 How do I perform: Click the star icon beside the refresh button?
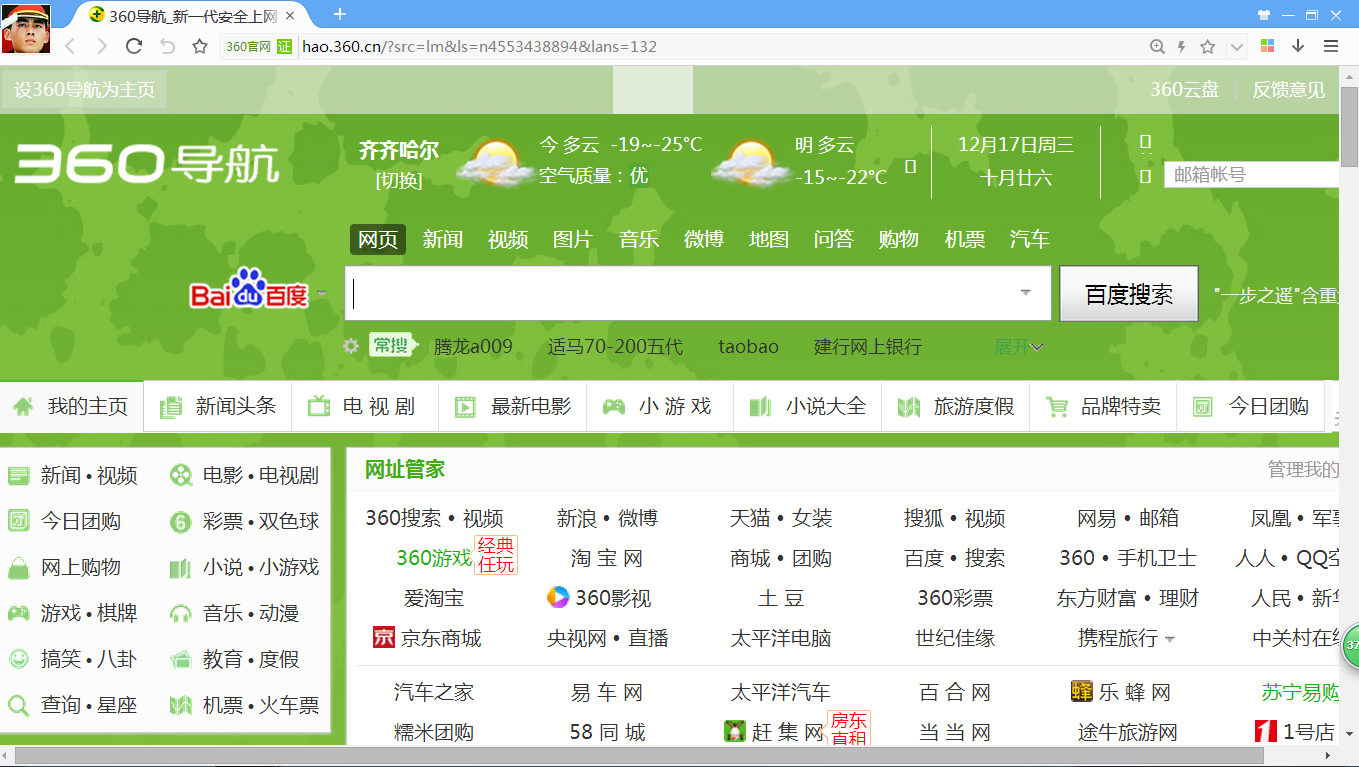(x=200, y=46)
